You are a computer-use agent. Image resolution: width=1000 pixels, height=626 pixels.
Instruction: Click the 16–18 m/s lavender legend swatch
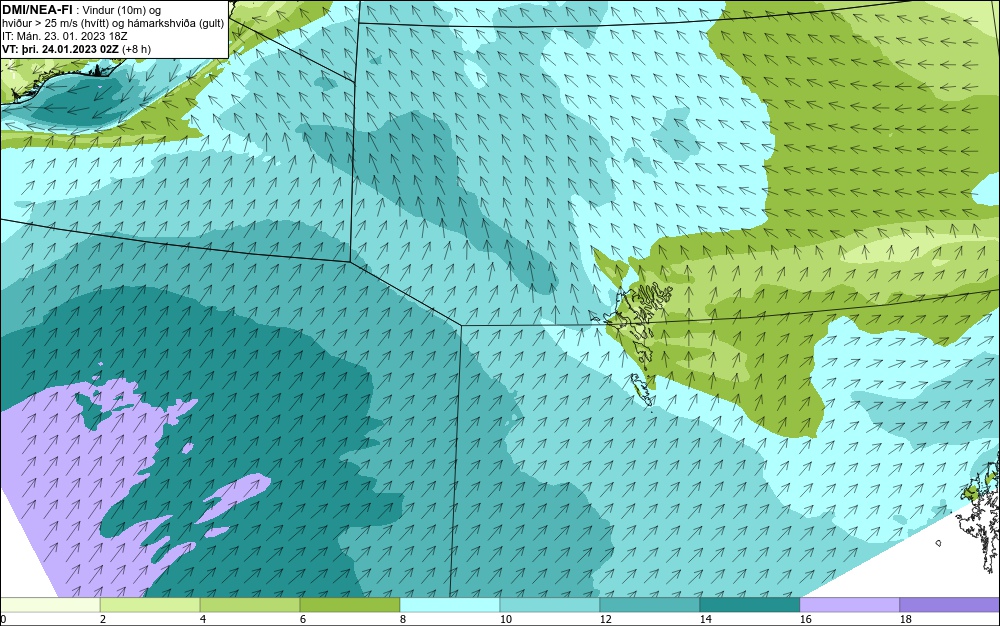click(x=849, y=604)
